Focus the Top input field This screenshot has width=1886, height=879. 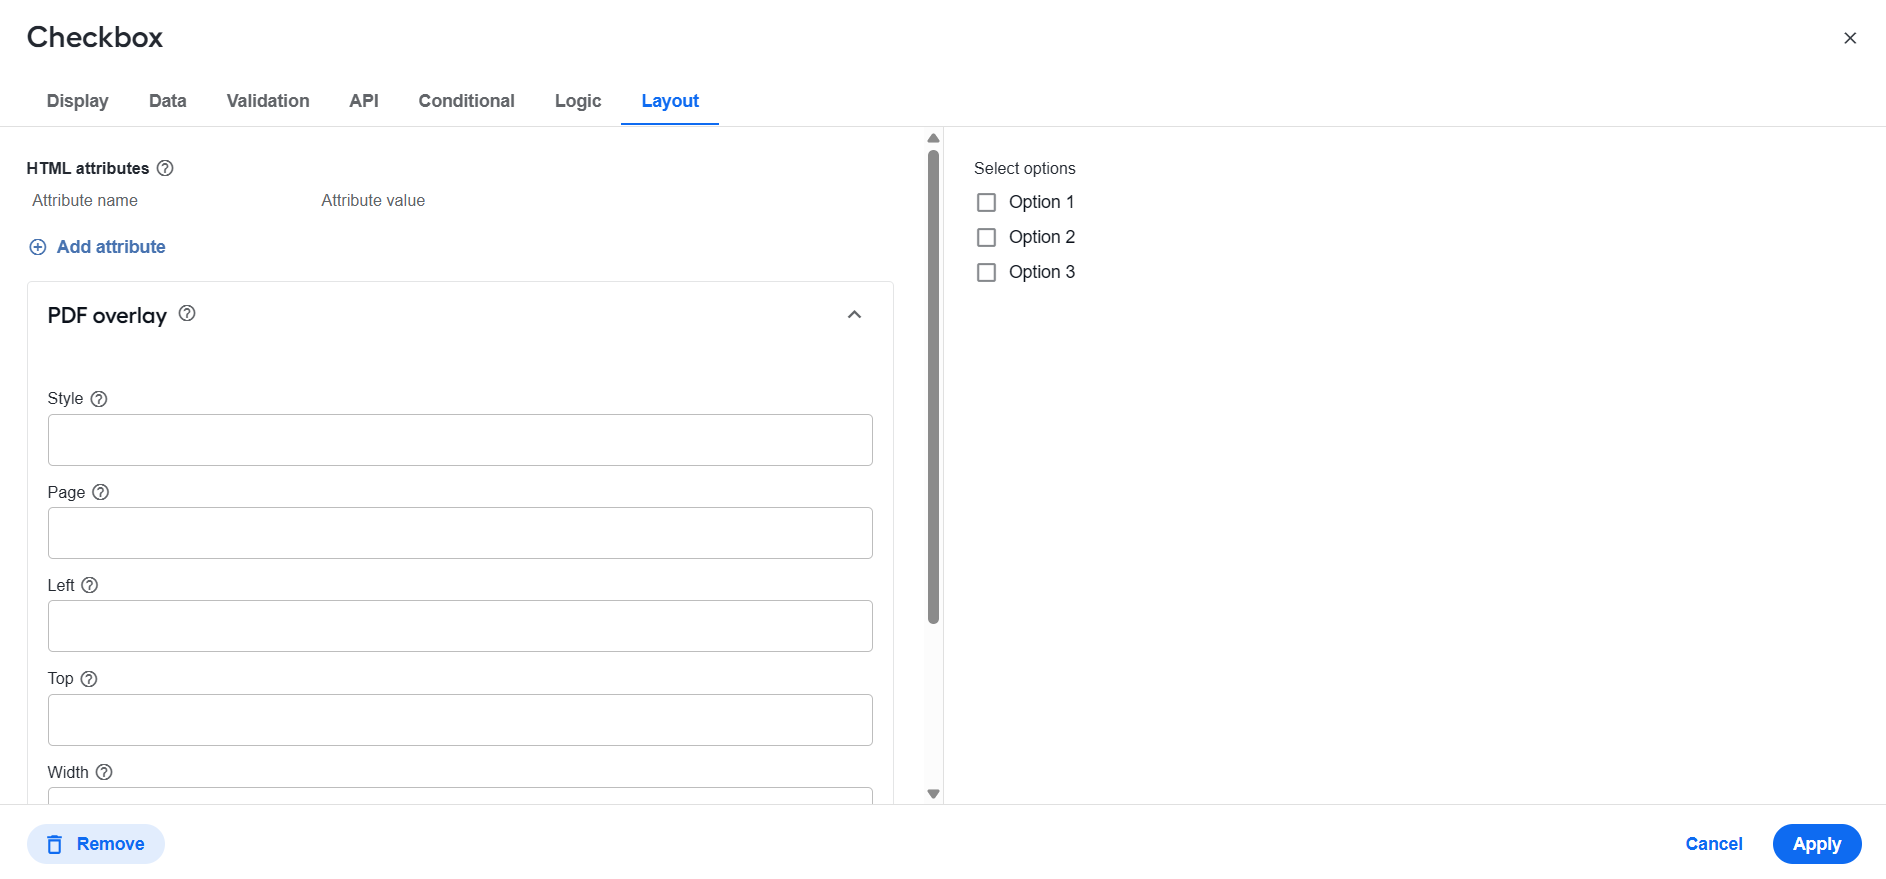[x=460, y=720]
